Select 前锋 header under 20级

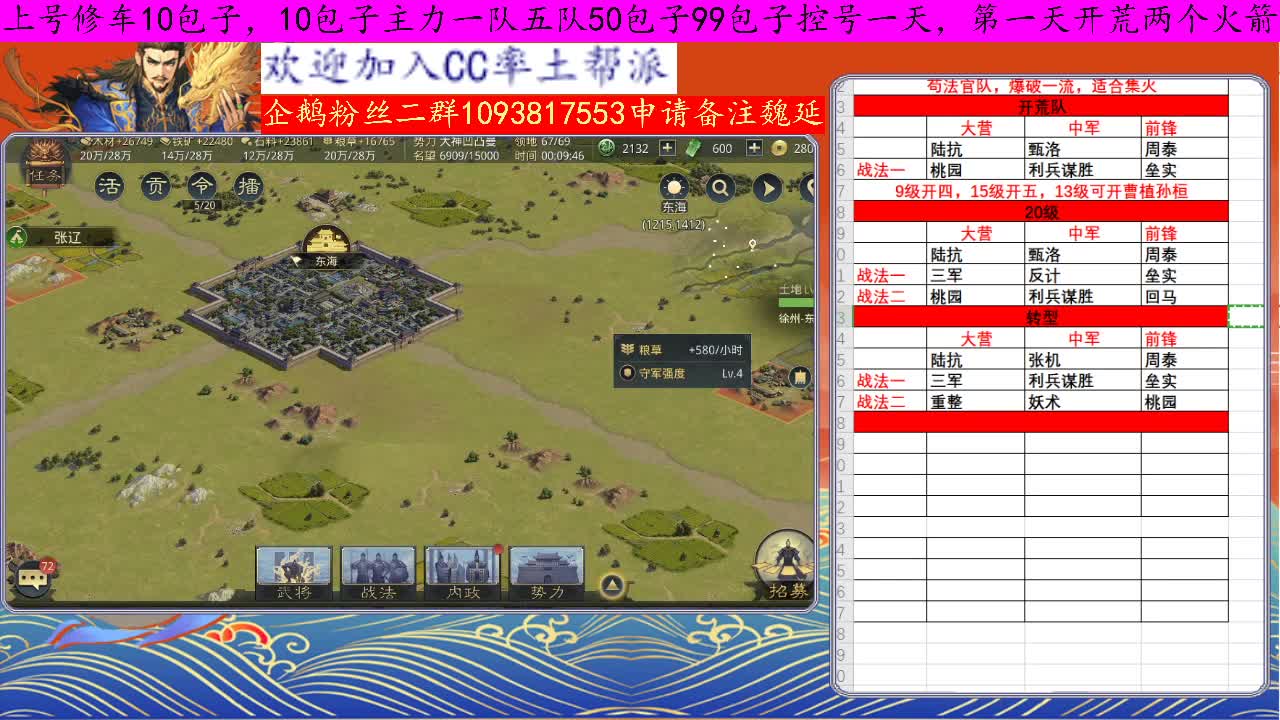click(1184, 233)
